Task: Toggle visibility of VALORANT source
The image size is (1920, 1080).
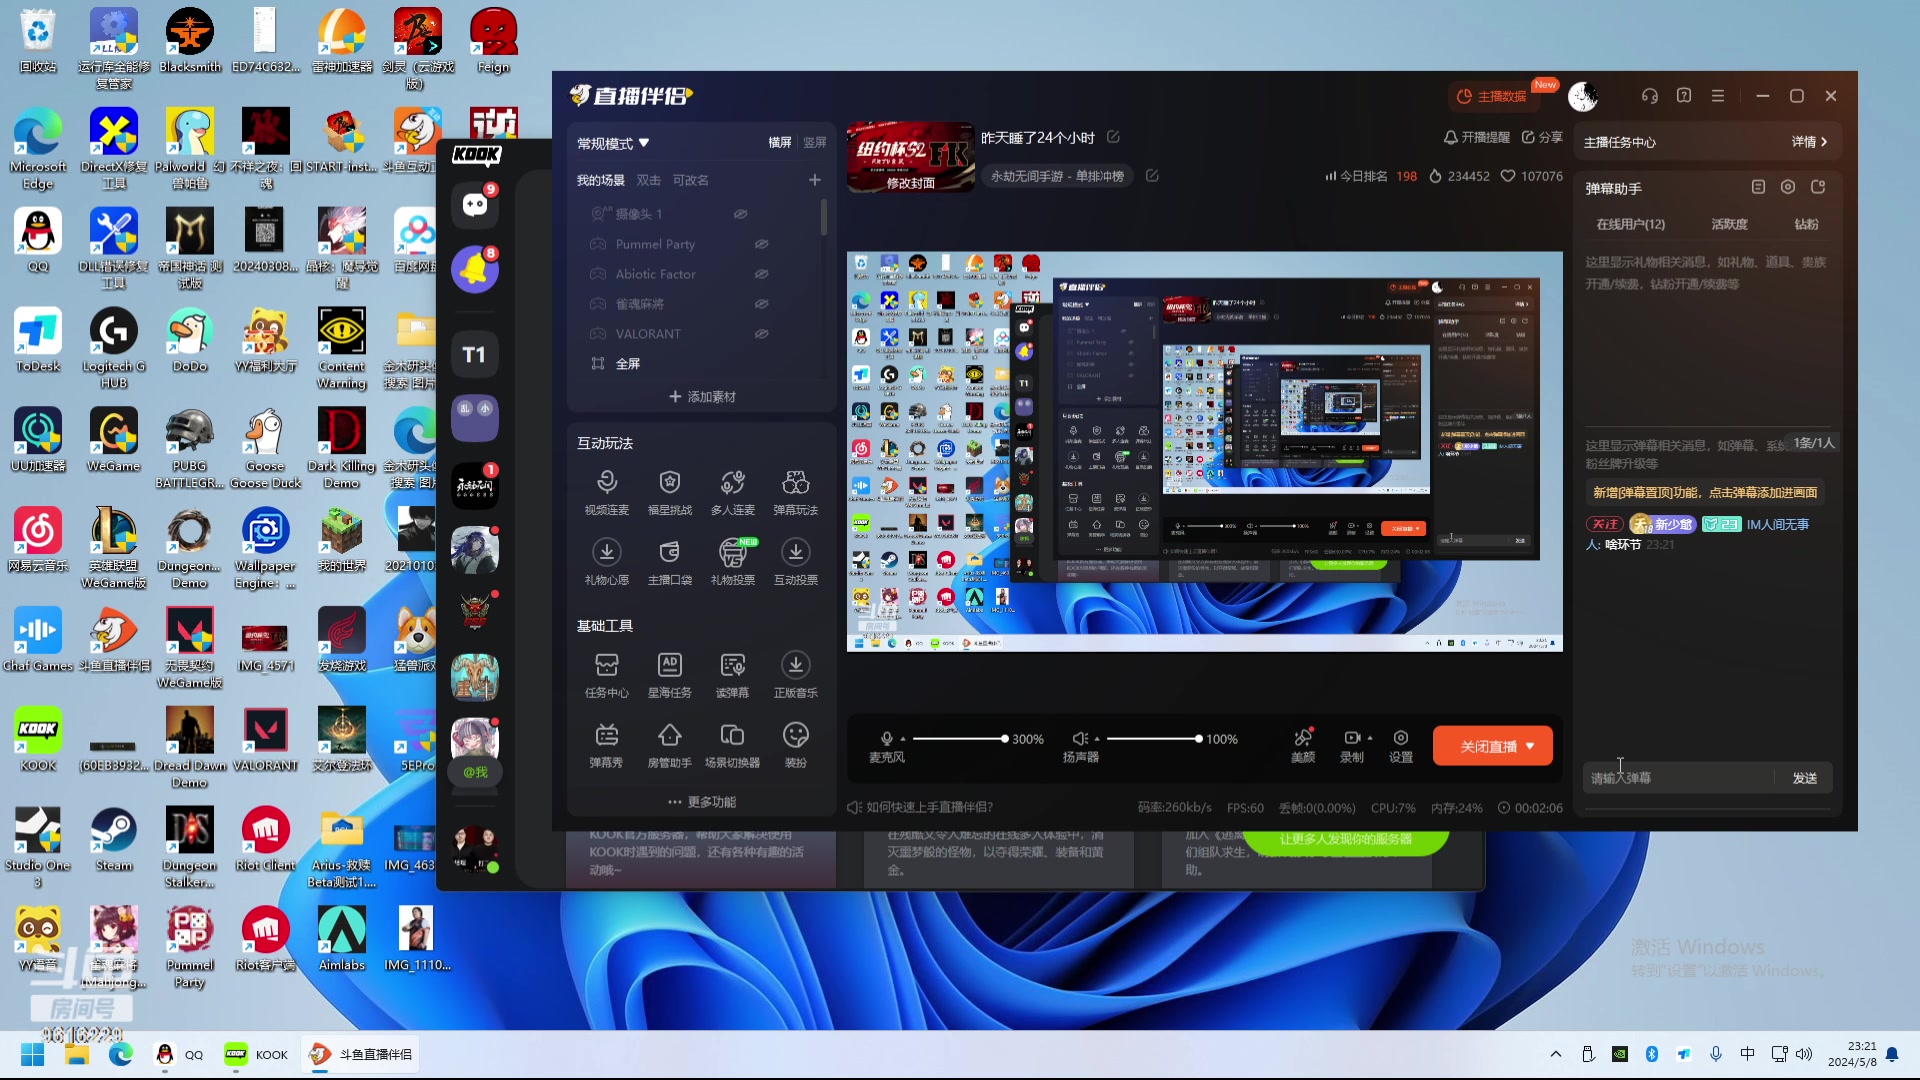Action: (x=761, y=334)
